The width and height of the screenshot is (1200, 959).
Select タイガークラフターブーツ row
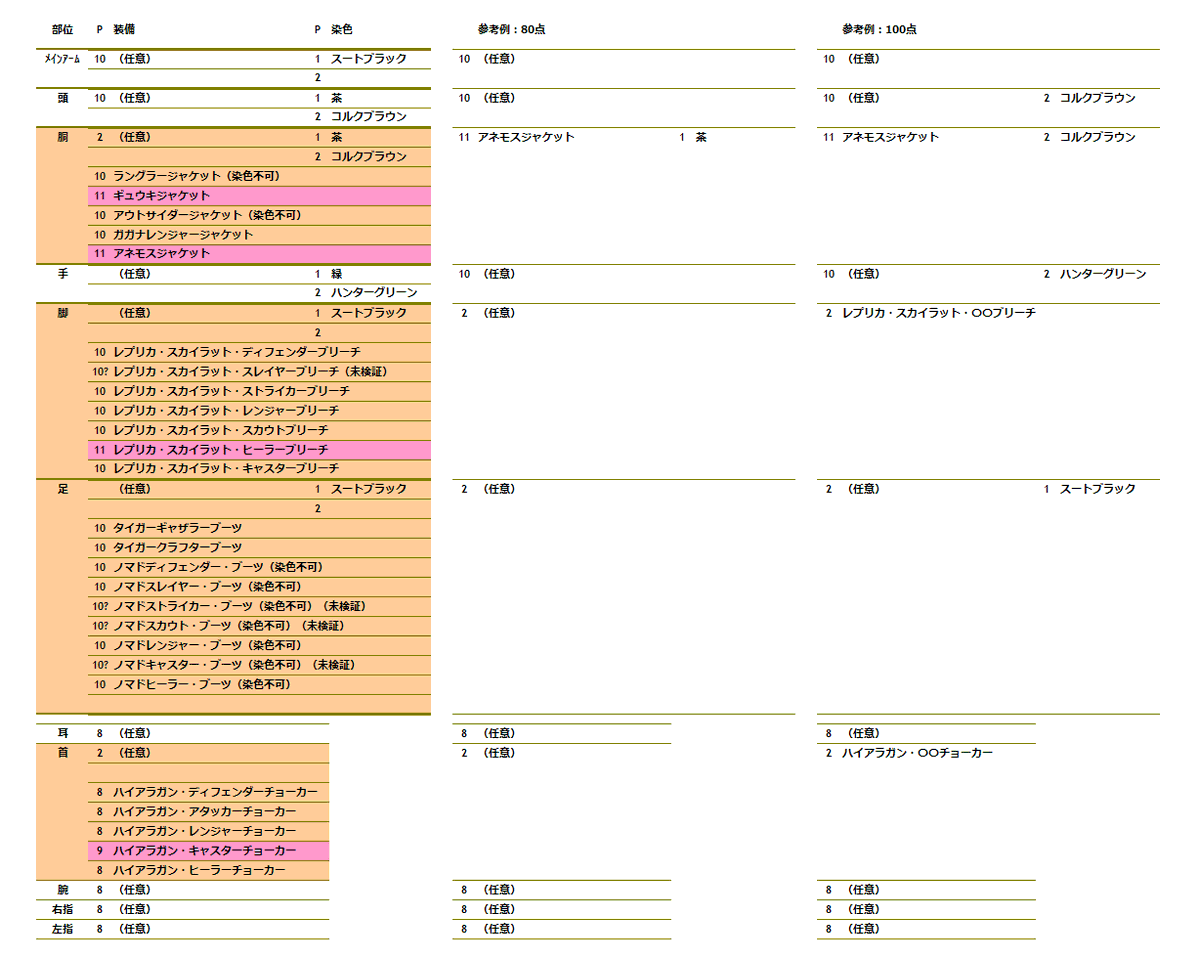(x=259, y=548)
